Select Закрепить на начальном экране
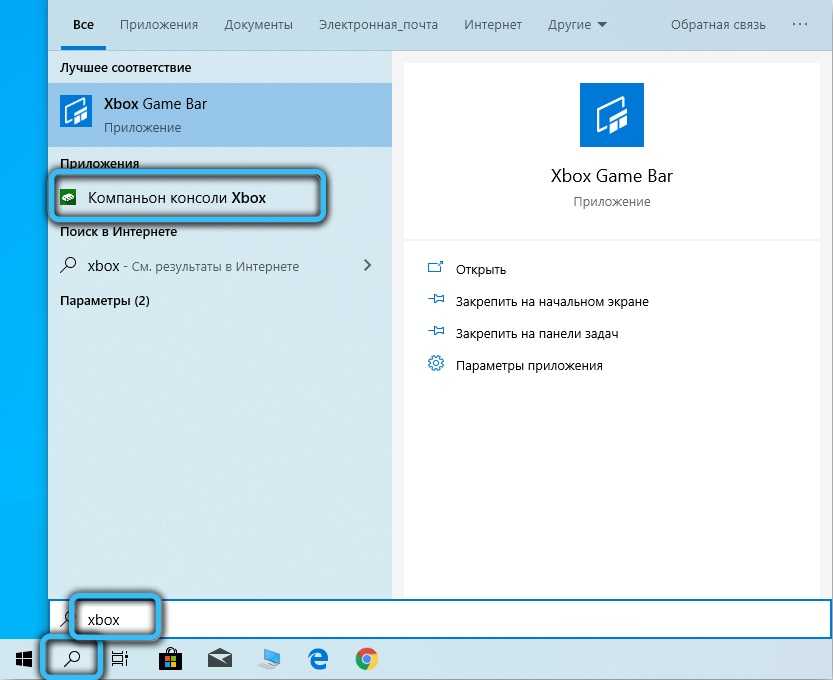Screen dimensions: 833x680 (552, 302)
